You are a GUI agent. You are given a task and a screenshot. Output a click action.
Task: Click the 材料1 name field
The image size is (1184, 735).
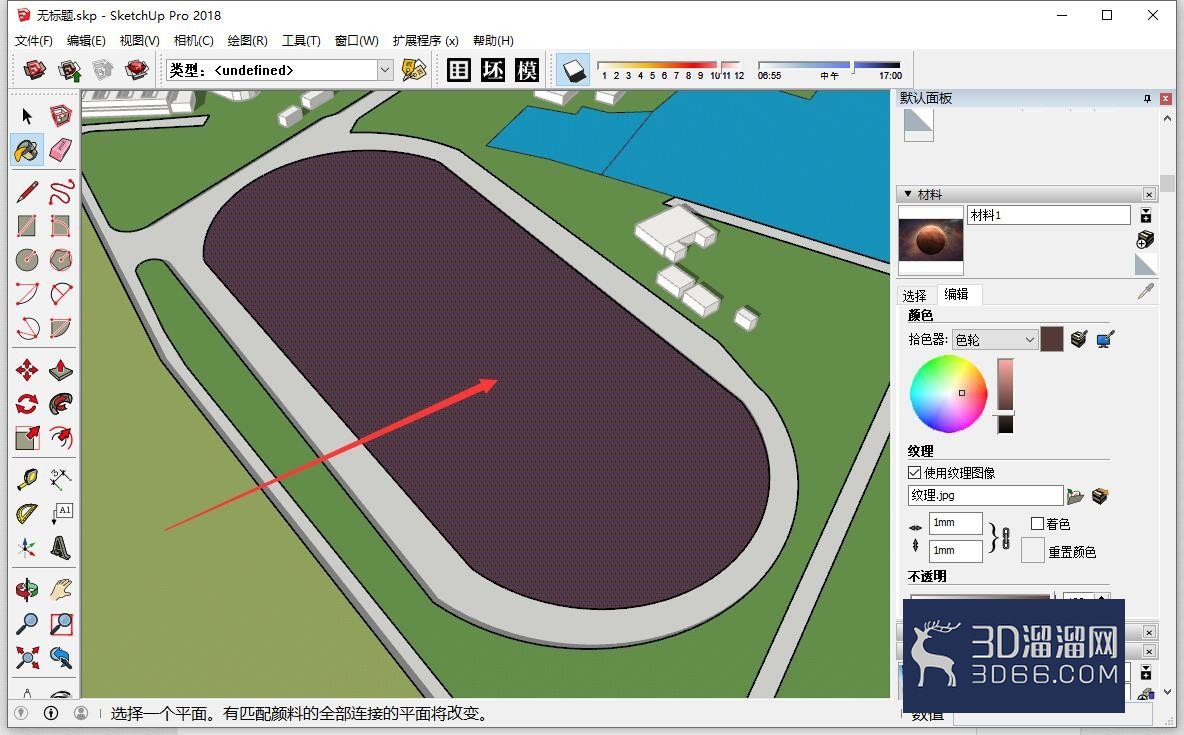(1048, 215)
